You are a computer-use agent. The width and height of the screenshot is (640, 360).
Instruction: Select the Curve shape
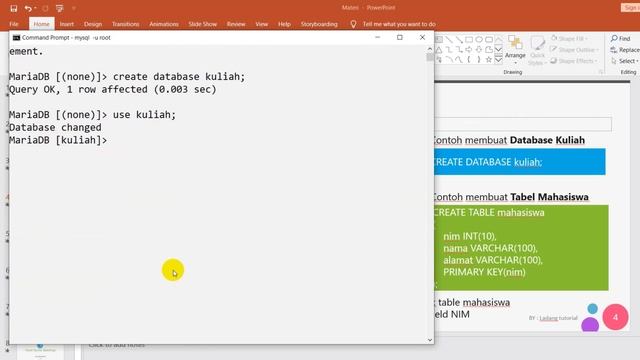[x=459, y=60]
